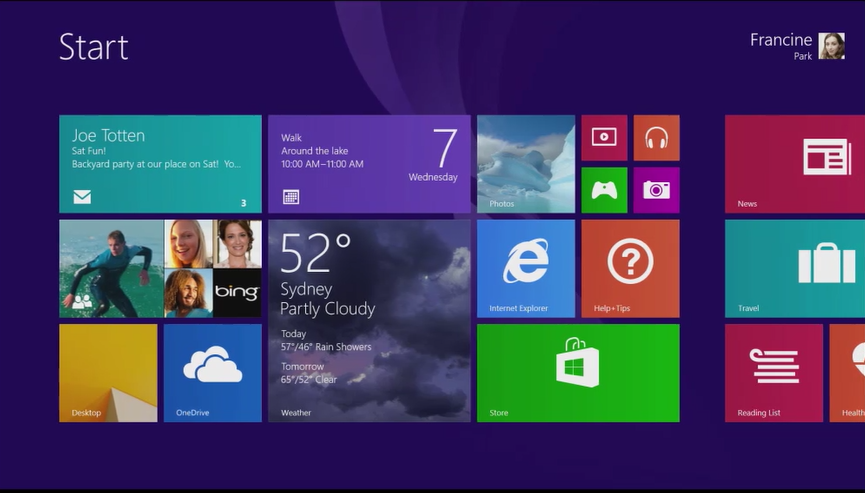
Task: Open the Weather tile for Sydney
Action: tap(369, 320)
